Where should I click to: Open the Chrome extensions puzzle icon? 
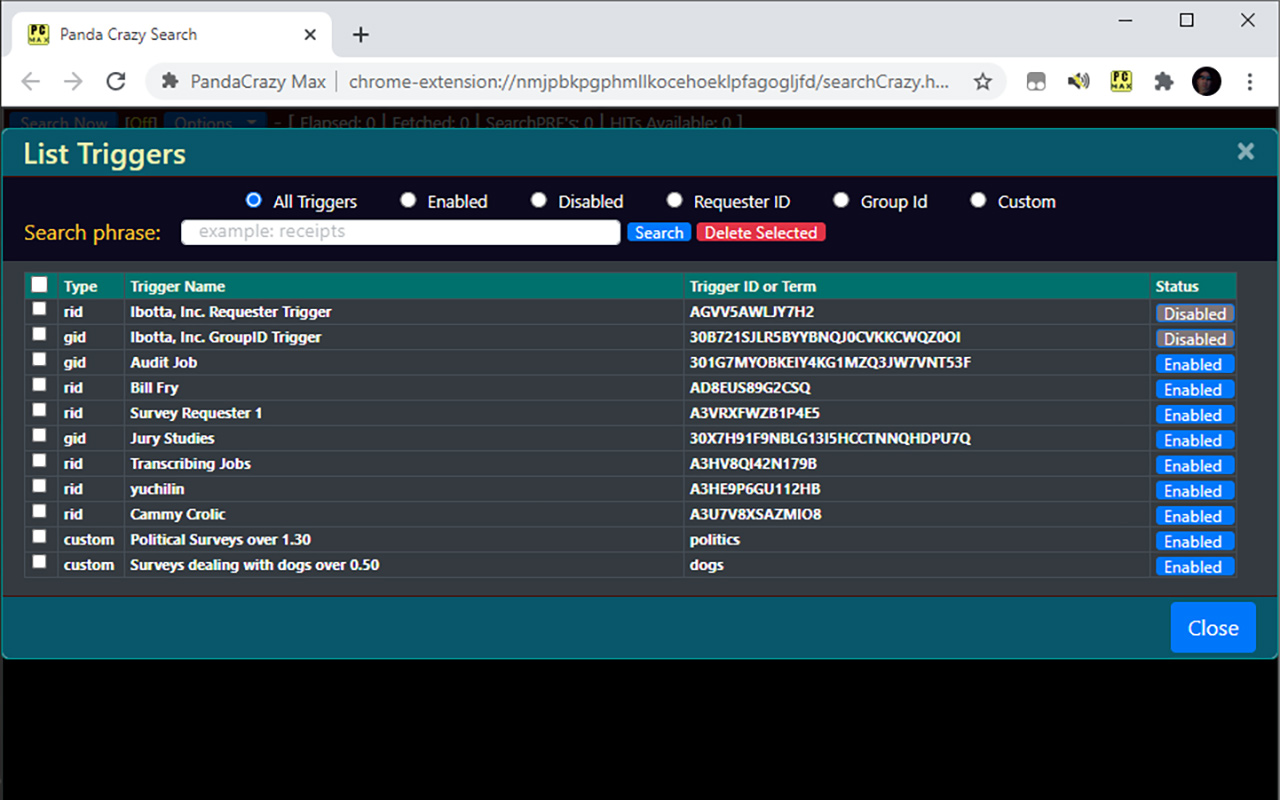point(1163,82)
